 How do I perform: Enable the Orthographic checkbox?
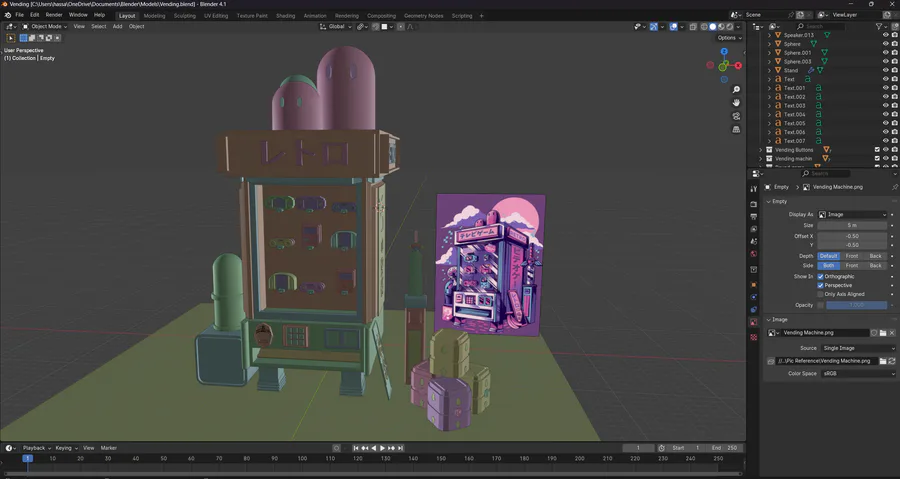(x=820, y=277)
